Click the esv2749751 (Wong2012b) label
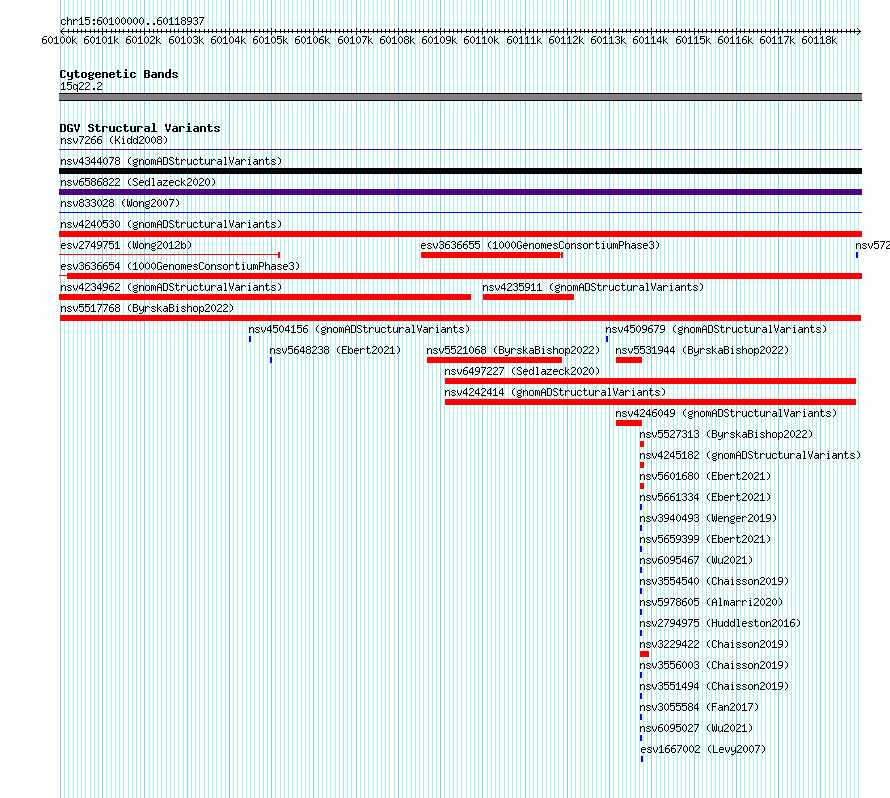This screenshot has height=798, width=890. tap(126, 245)
